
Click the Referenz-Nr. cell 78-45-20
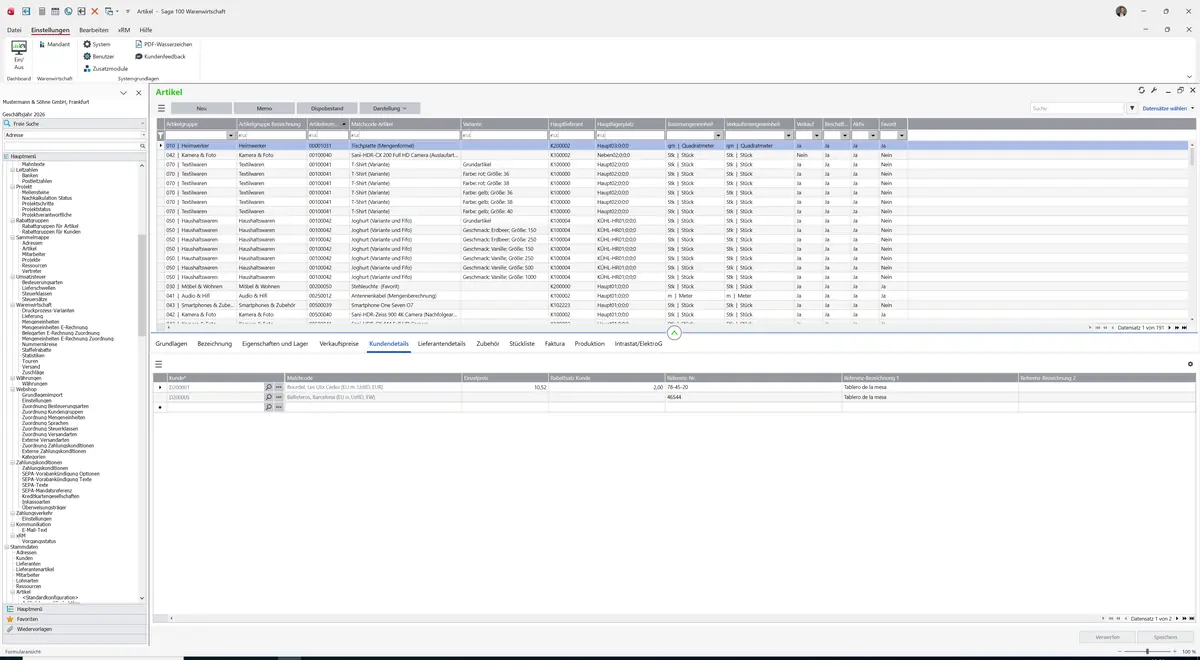point(754,387)
